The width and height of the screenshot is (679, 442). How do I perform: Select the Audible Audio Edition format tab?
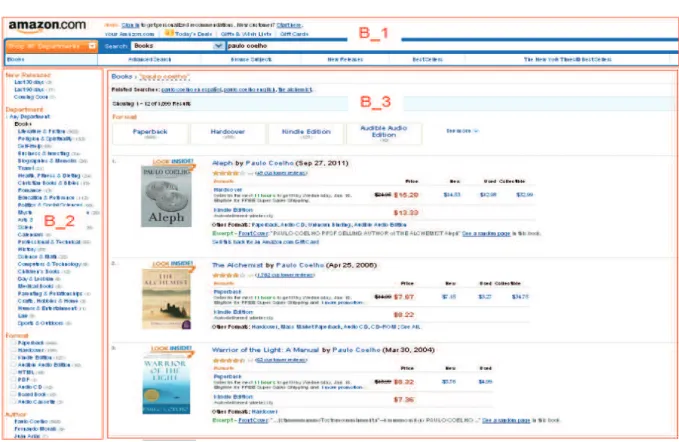(x=384, y=134)
